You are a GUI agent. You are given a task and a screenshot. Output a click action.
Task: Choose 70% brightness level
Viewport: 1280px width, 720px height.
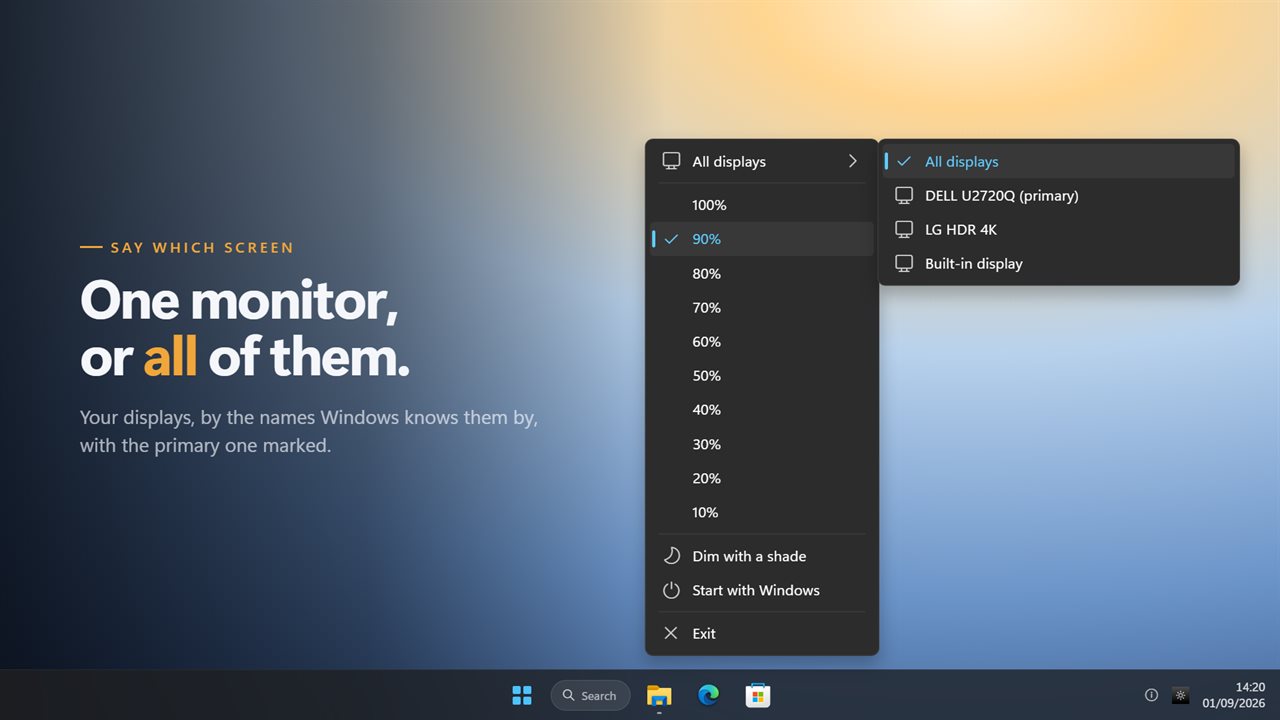(762, 307)
